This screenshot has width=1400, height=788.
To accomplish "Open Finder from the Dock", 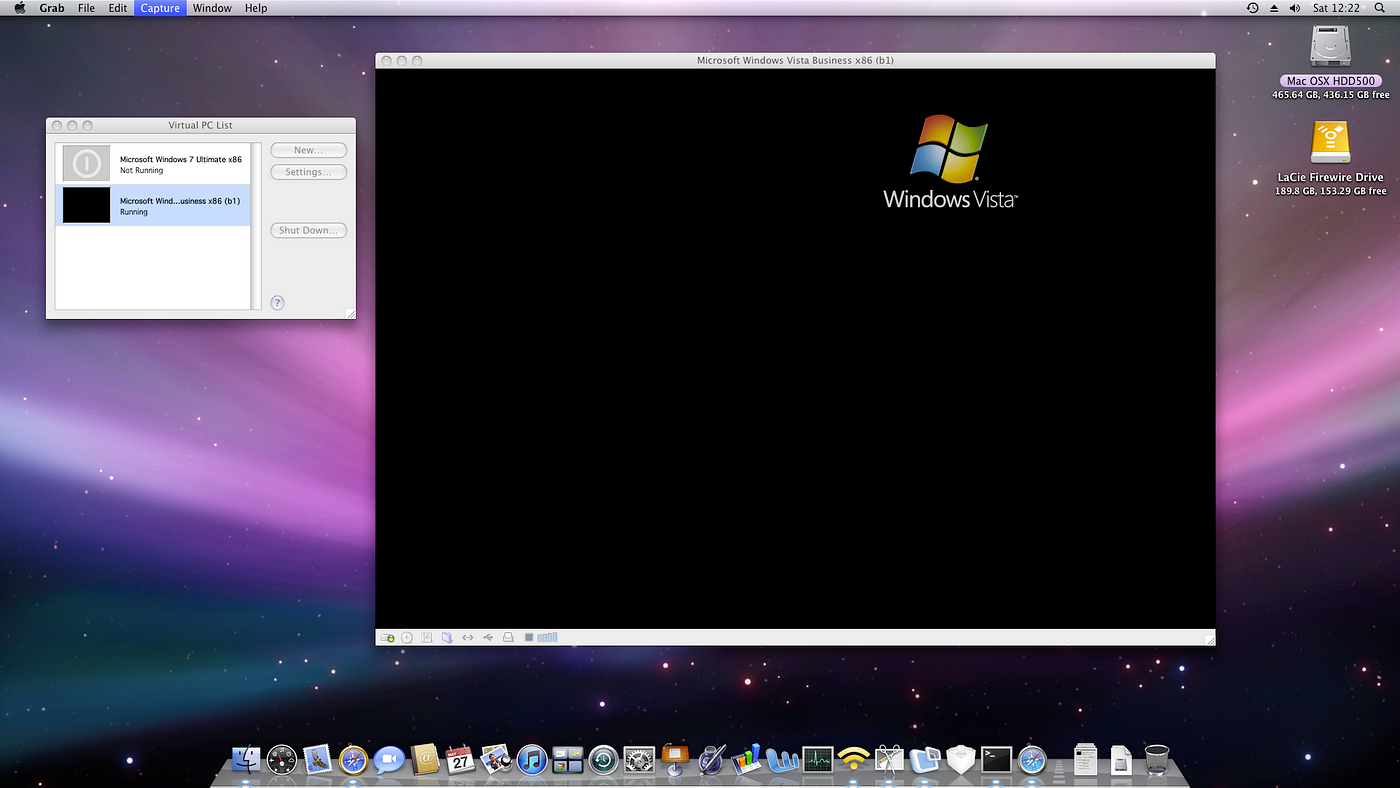I will 246,760.
